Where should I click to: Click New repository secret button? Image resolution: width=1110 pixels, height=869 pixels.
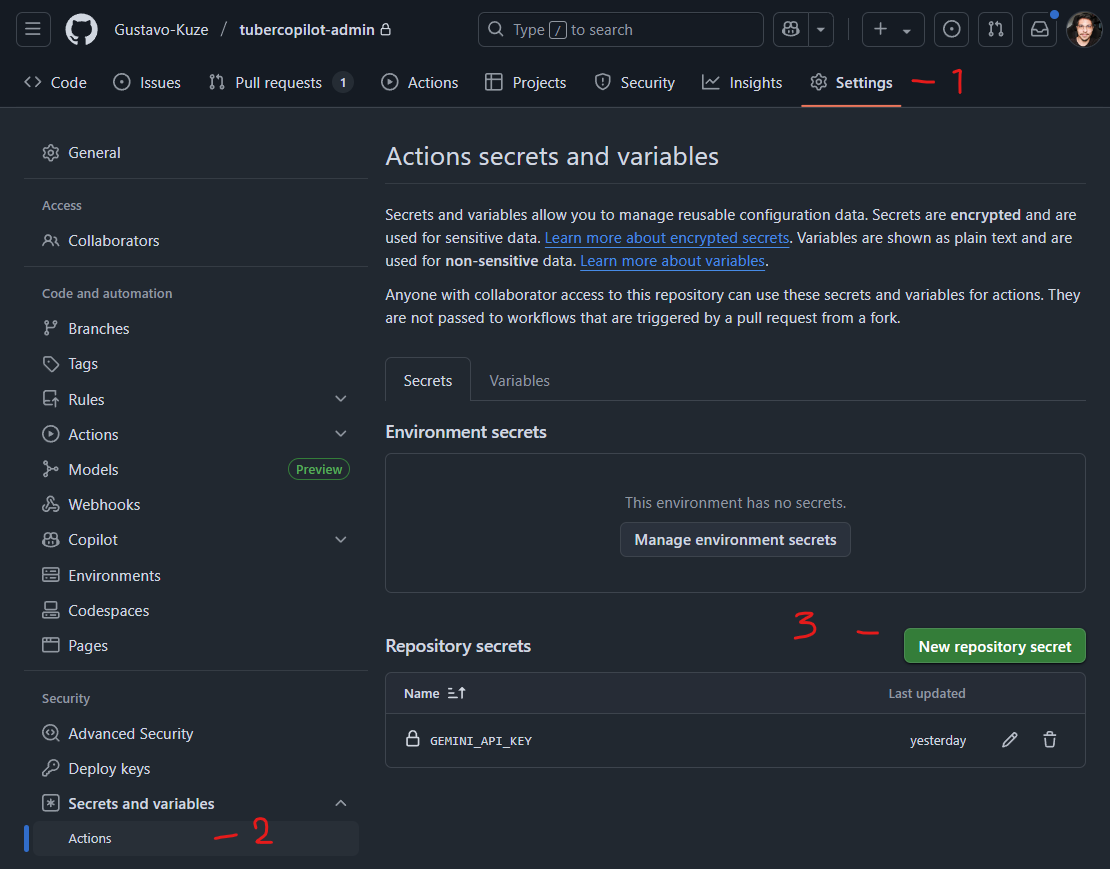[x=995, y=646]
